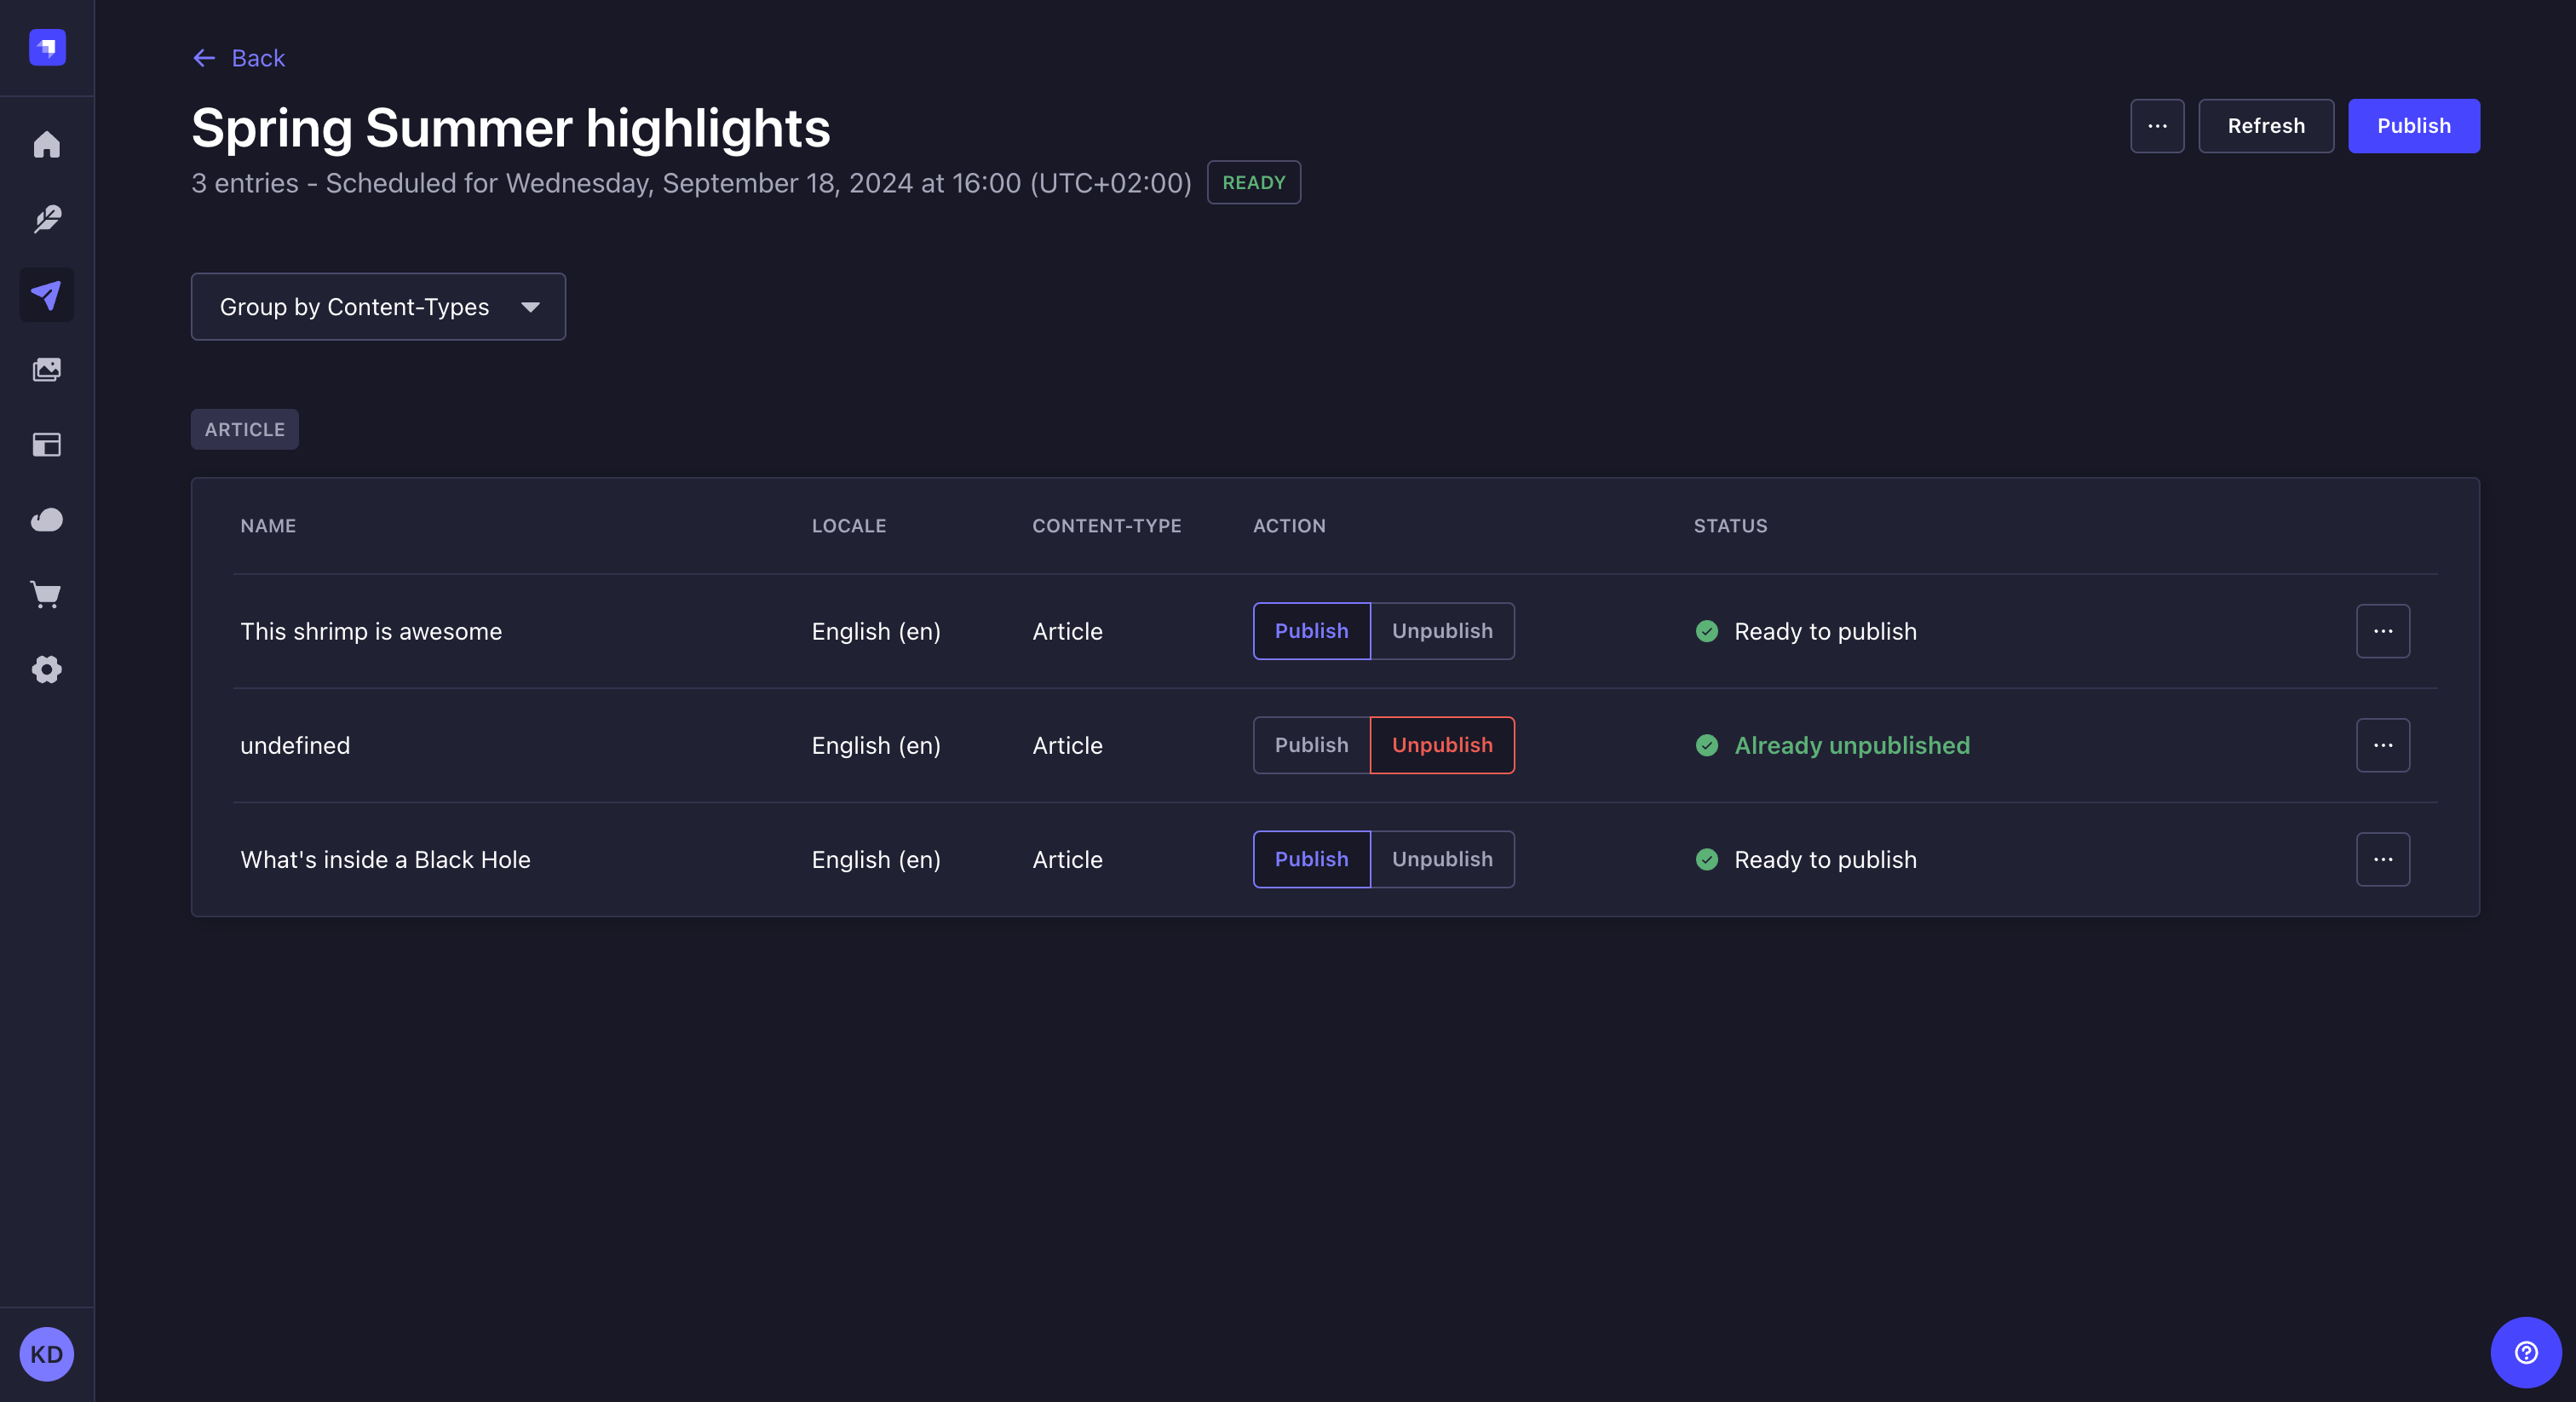Open the Home icon in sidebar

(x=47, y=145)
